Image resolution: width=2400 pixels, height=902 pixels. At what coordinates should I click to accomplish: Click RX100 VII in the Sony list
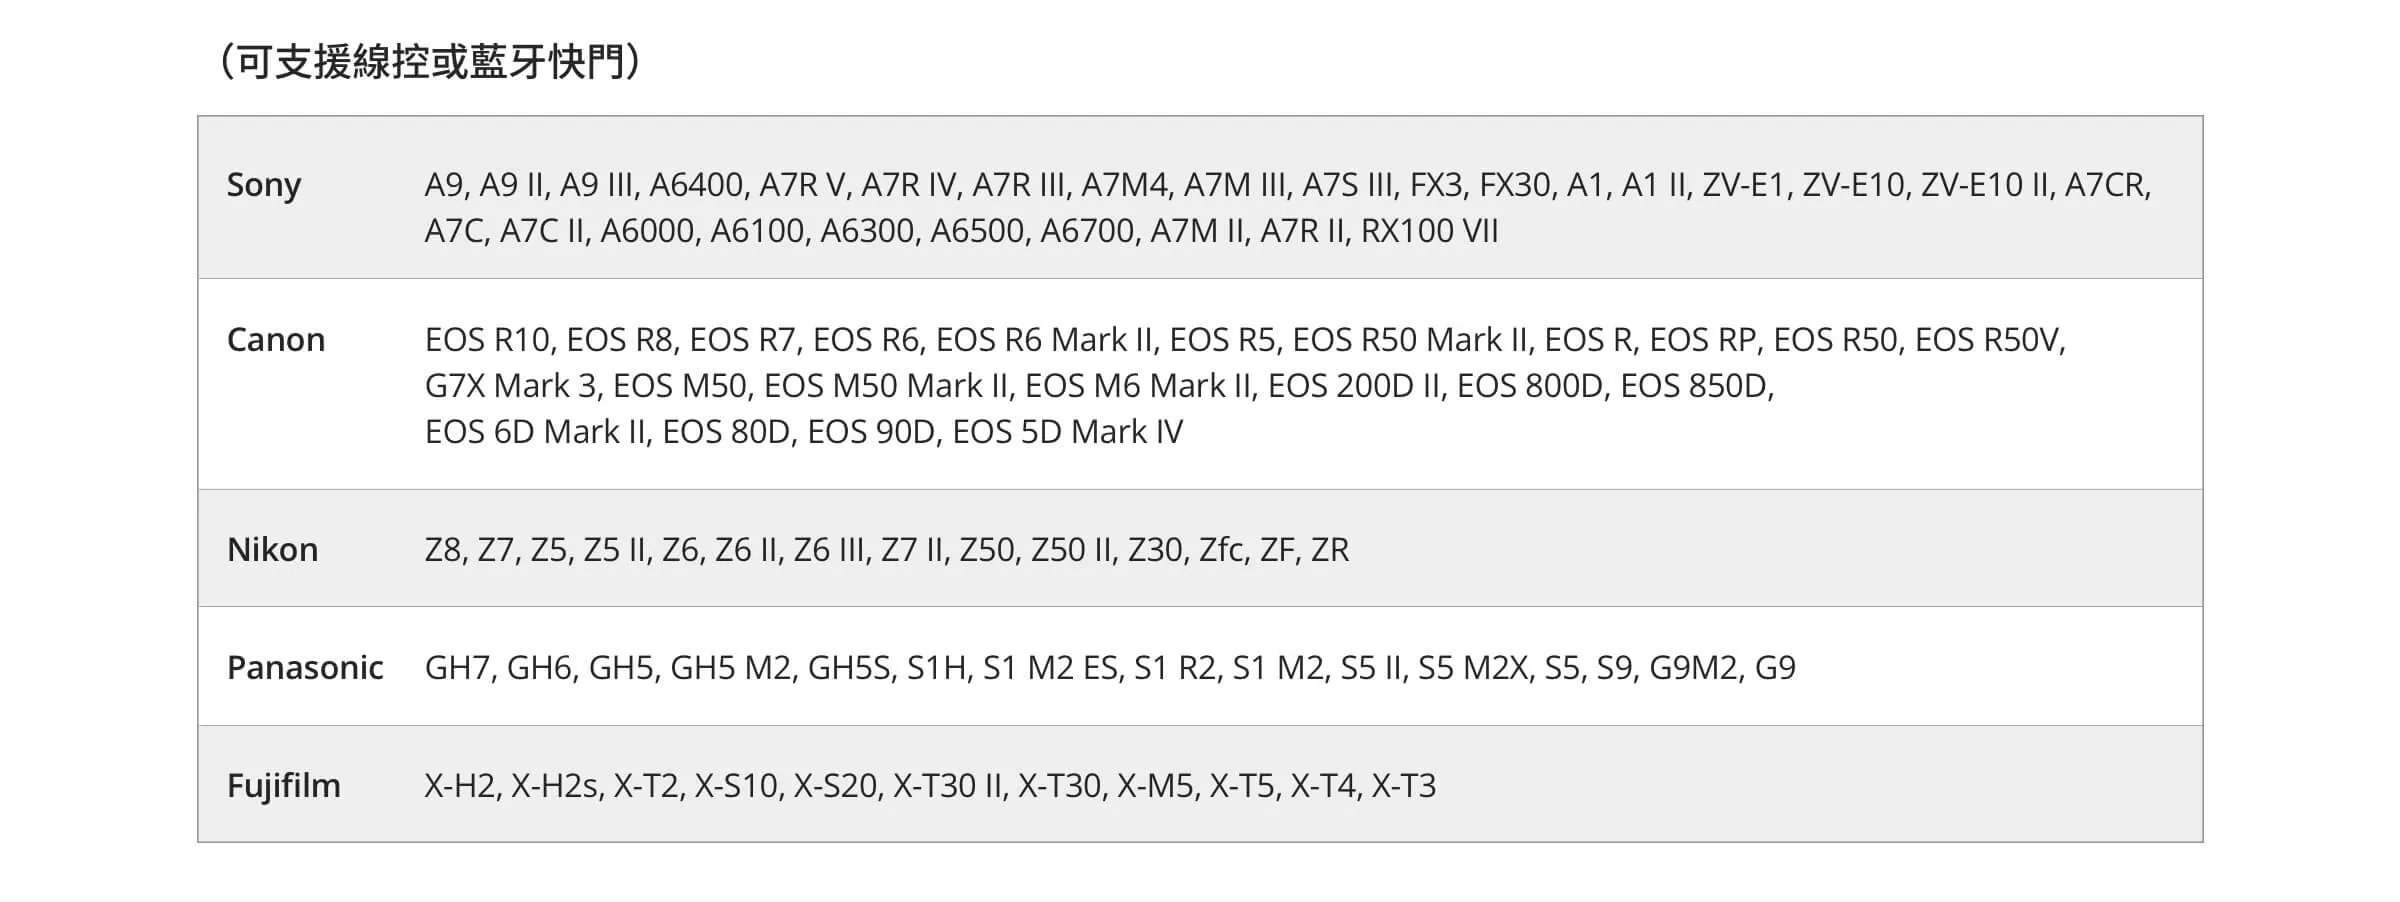(x=1429, y=231)
